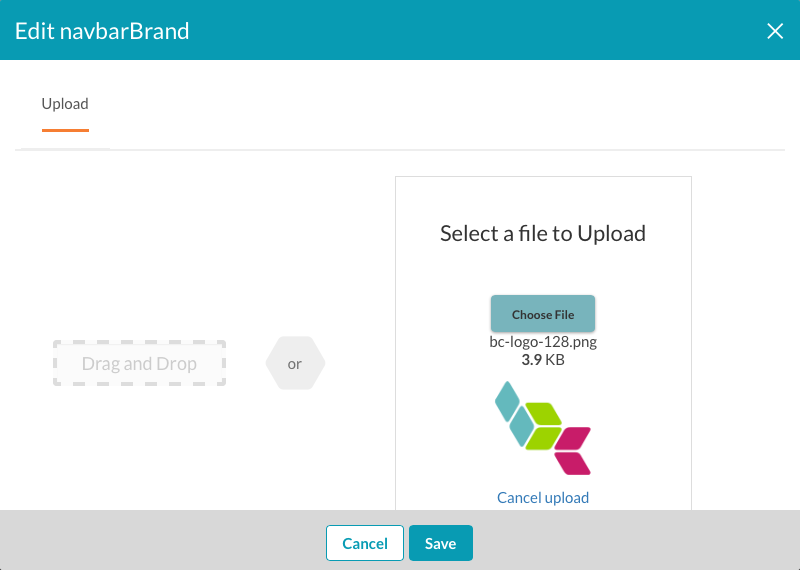Dismiss changes with the Cancel button

365,543
